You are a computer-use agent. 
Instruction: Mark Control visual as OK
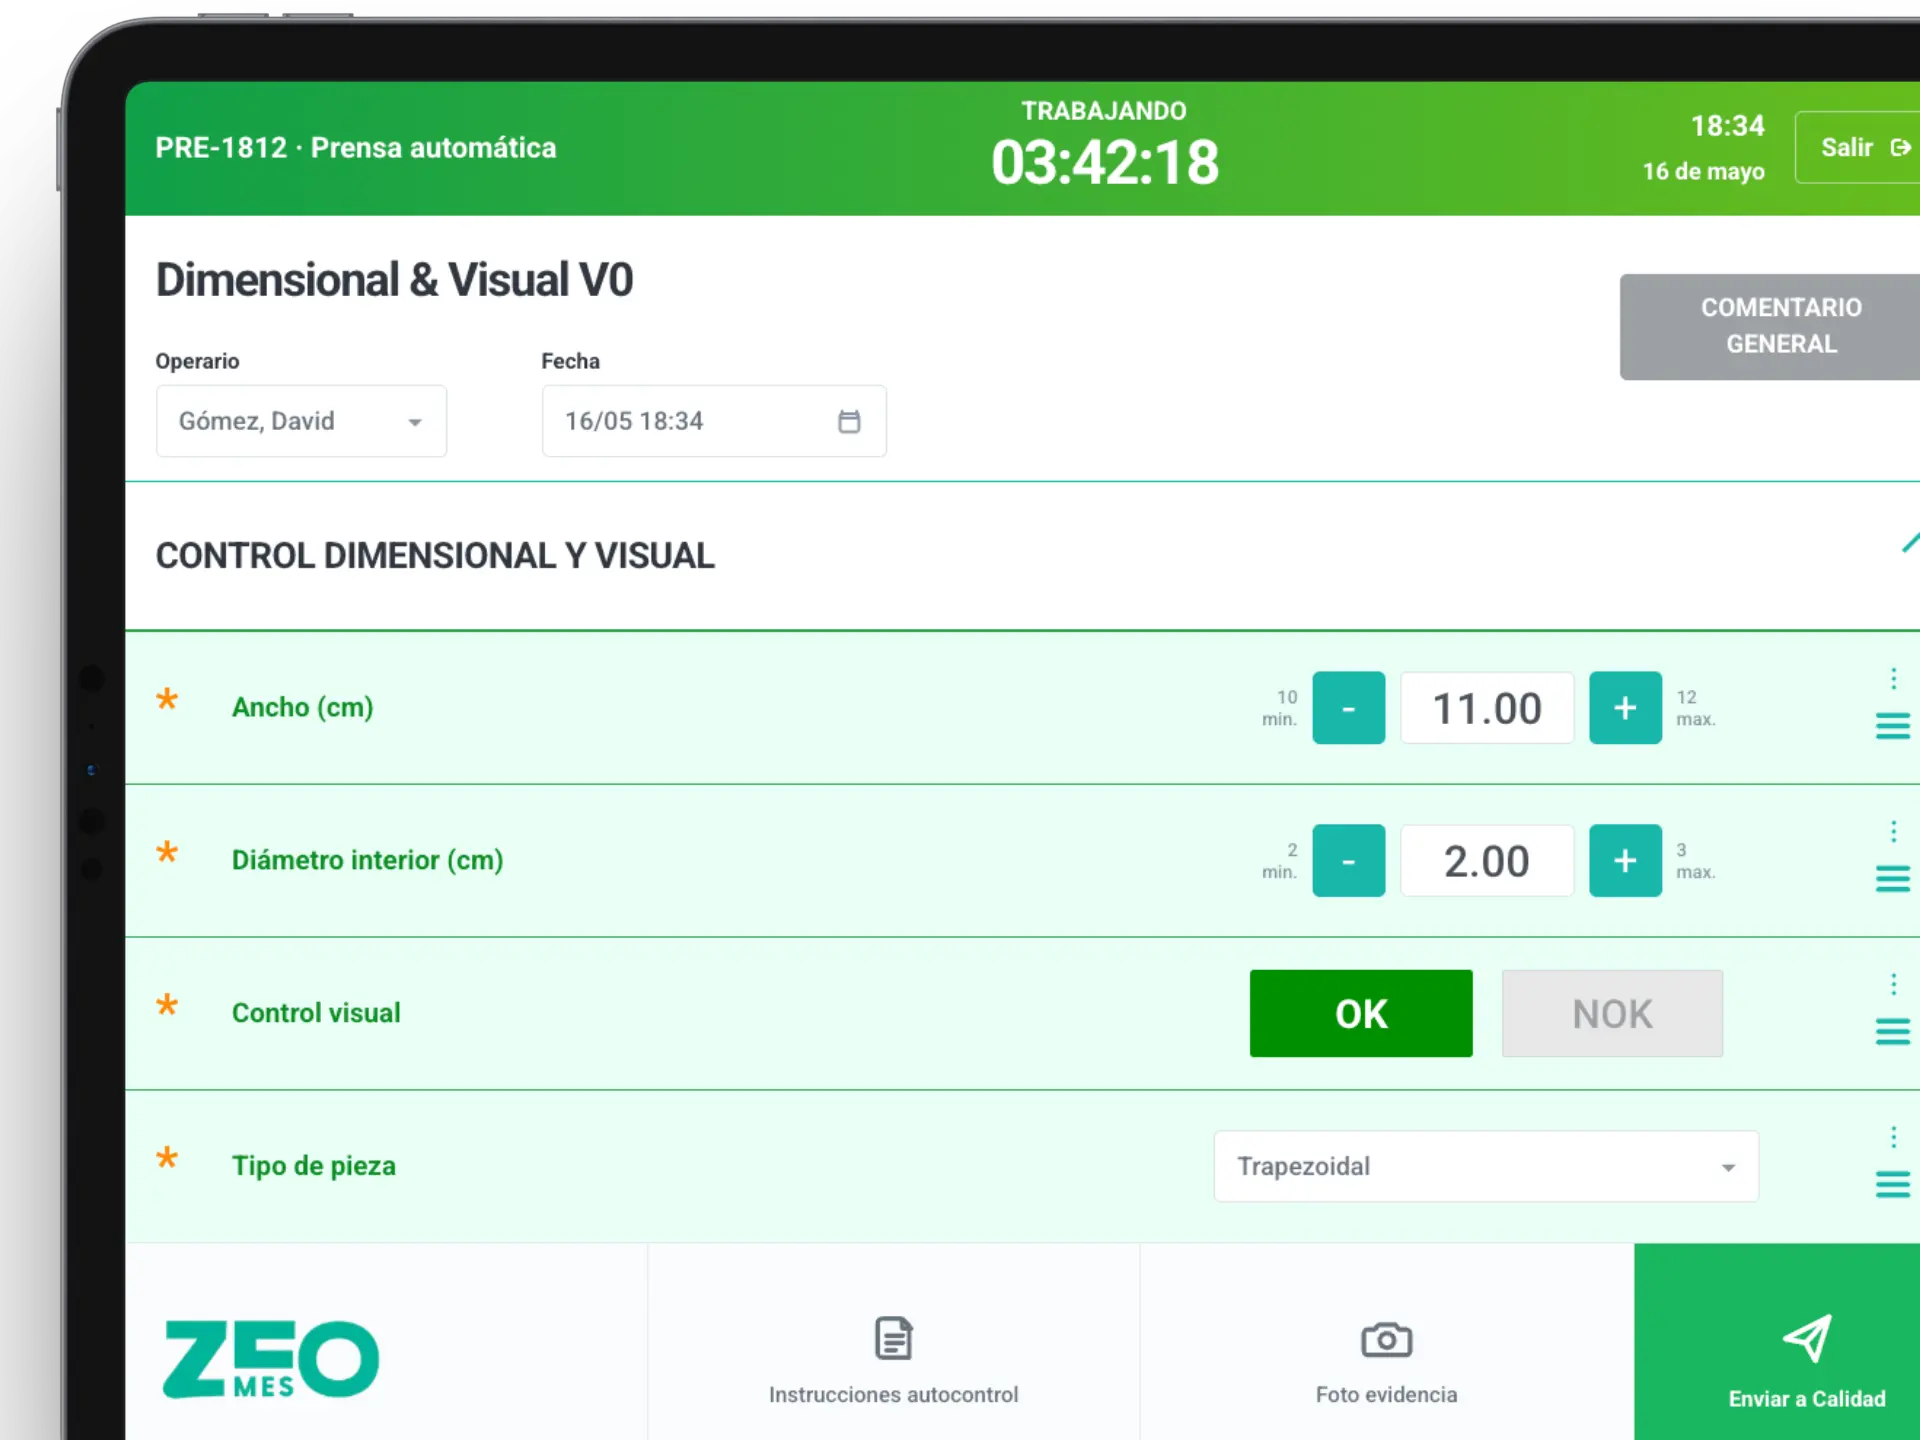tap(1361, 1013)
